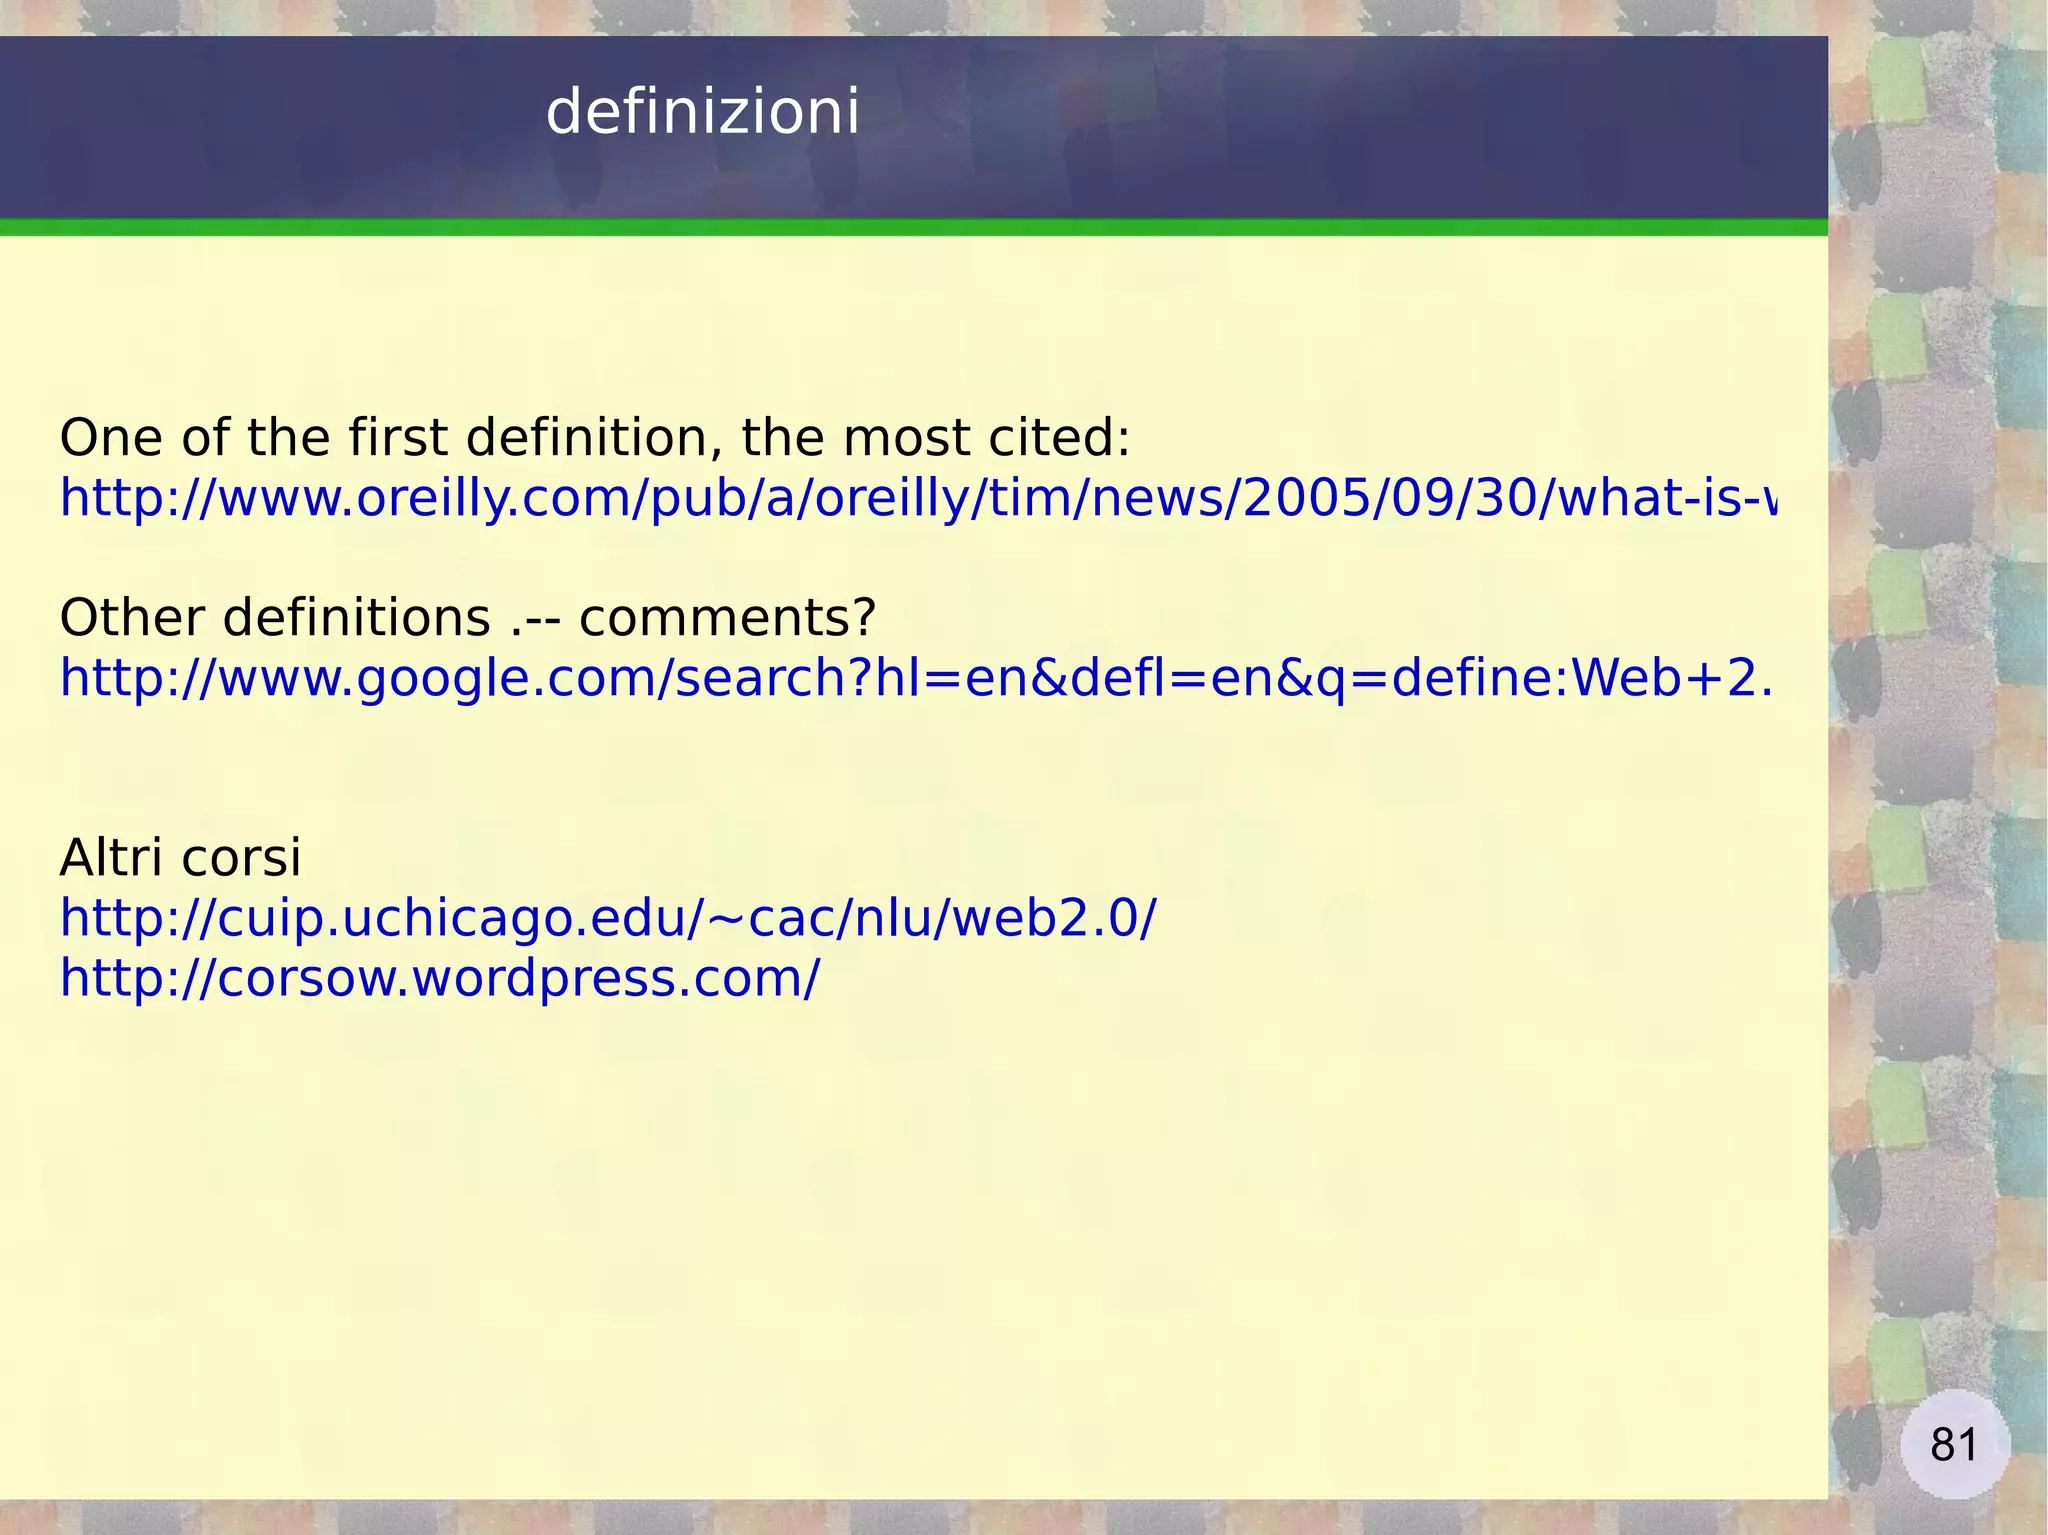Click the 'definizioni' slide title
Screen dimensions: 2048x1535
coord(702,111)
